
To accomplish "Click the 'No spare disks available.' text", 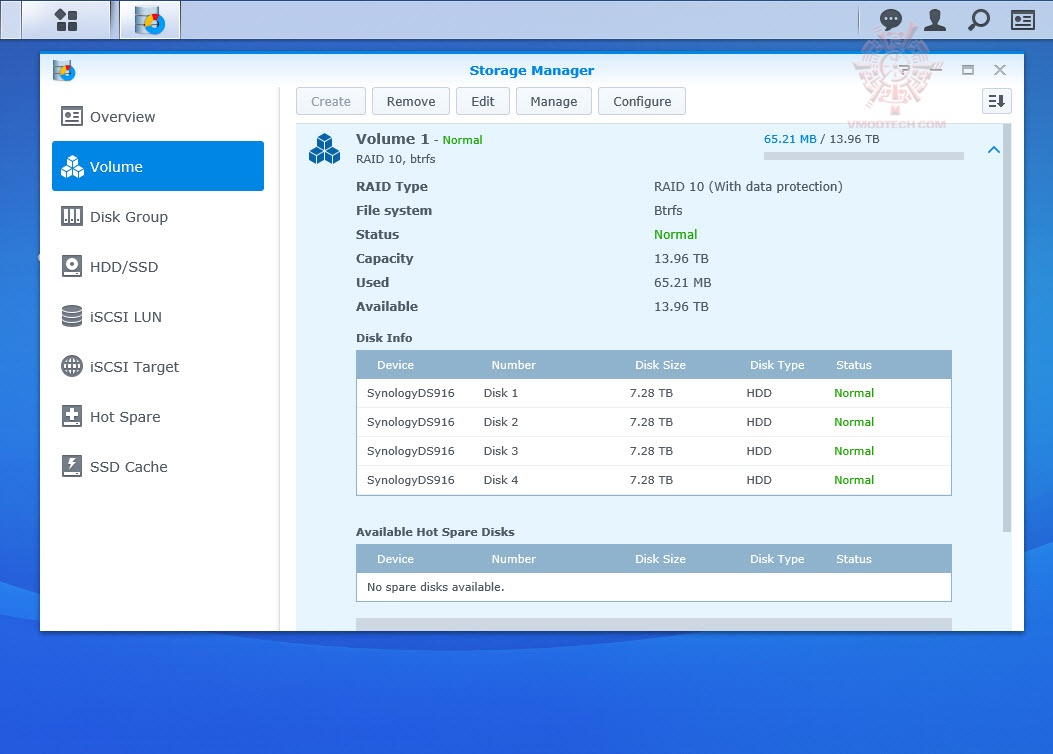I will click(435, 587).
